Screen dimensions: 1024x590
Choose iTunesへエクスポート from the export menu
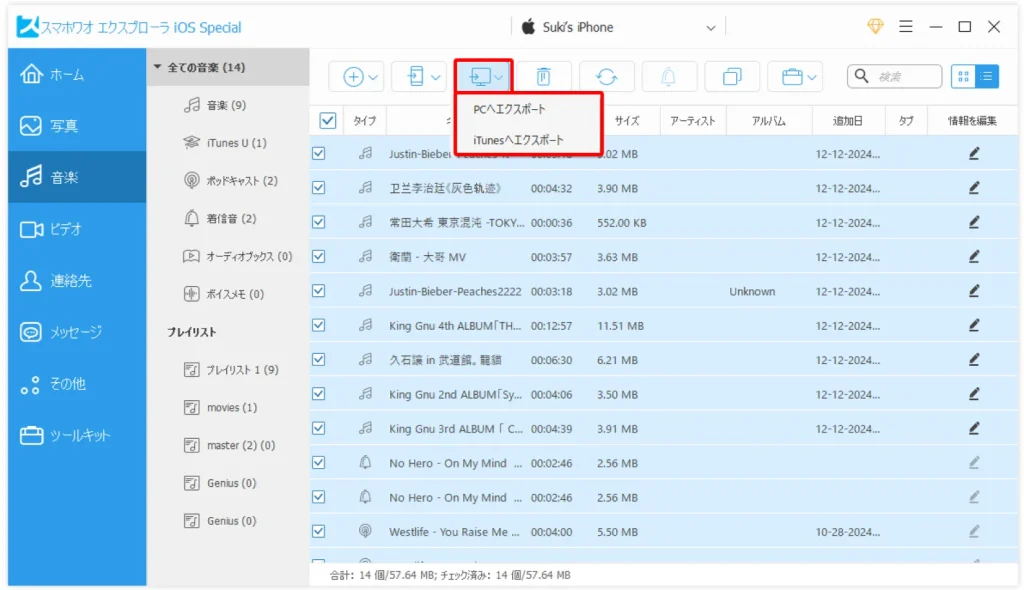(x=518, y=141)
